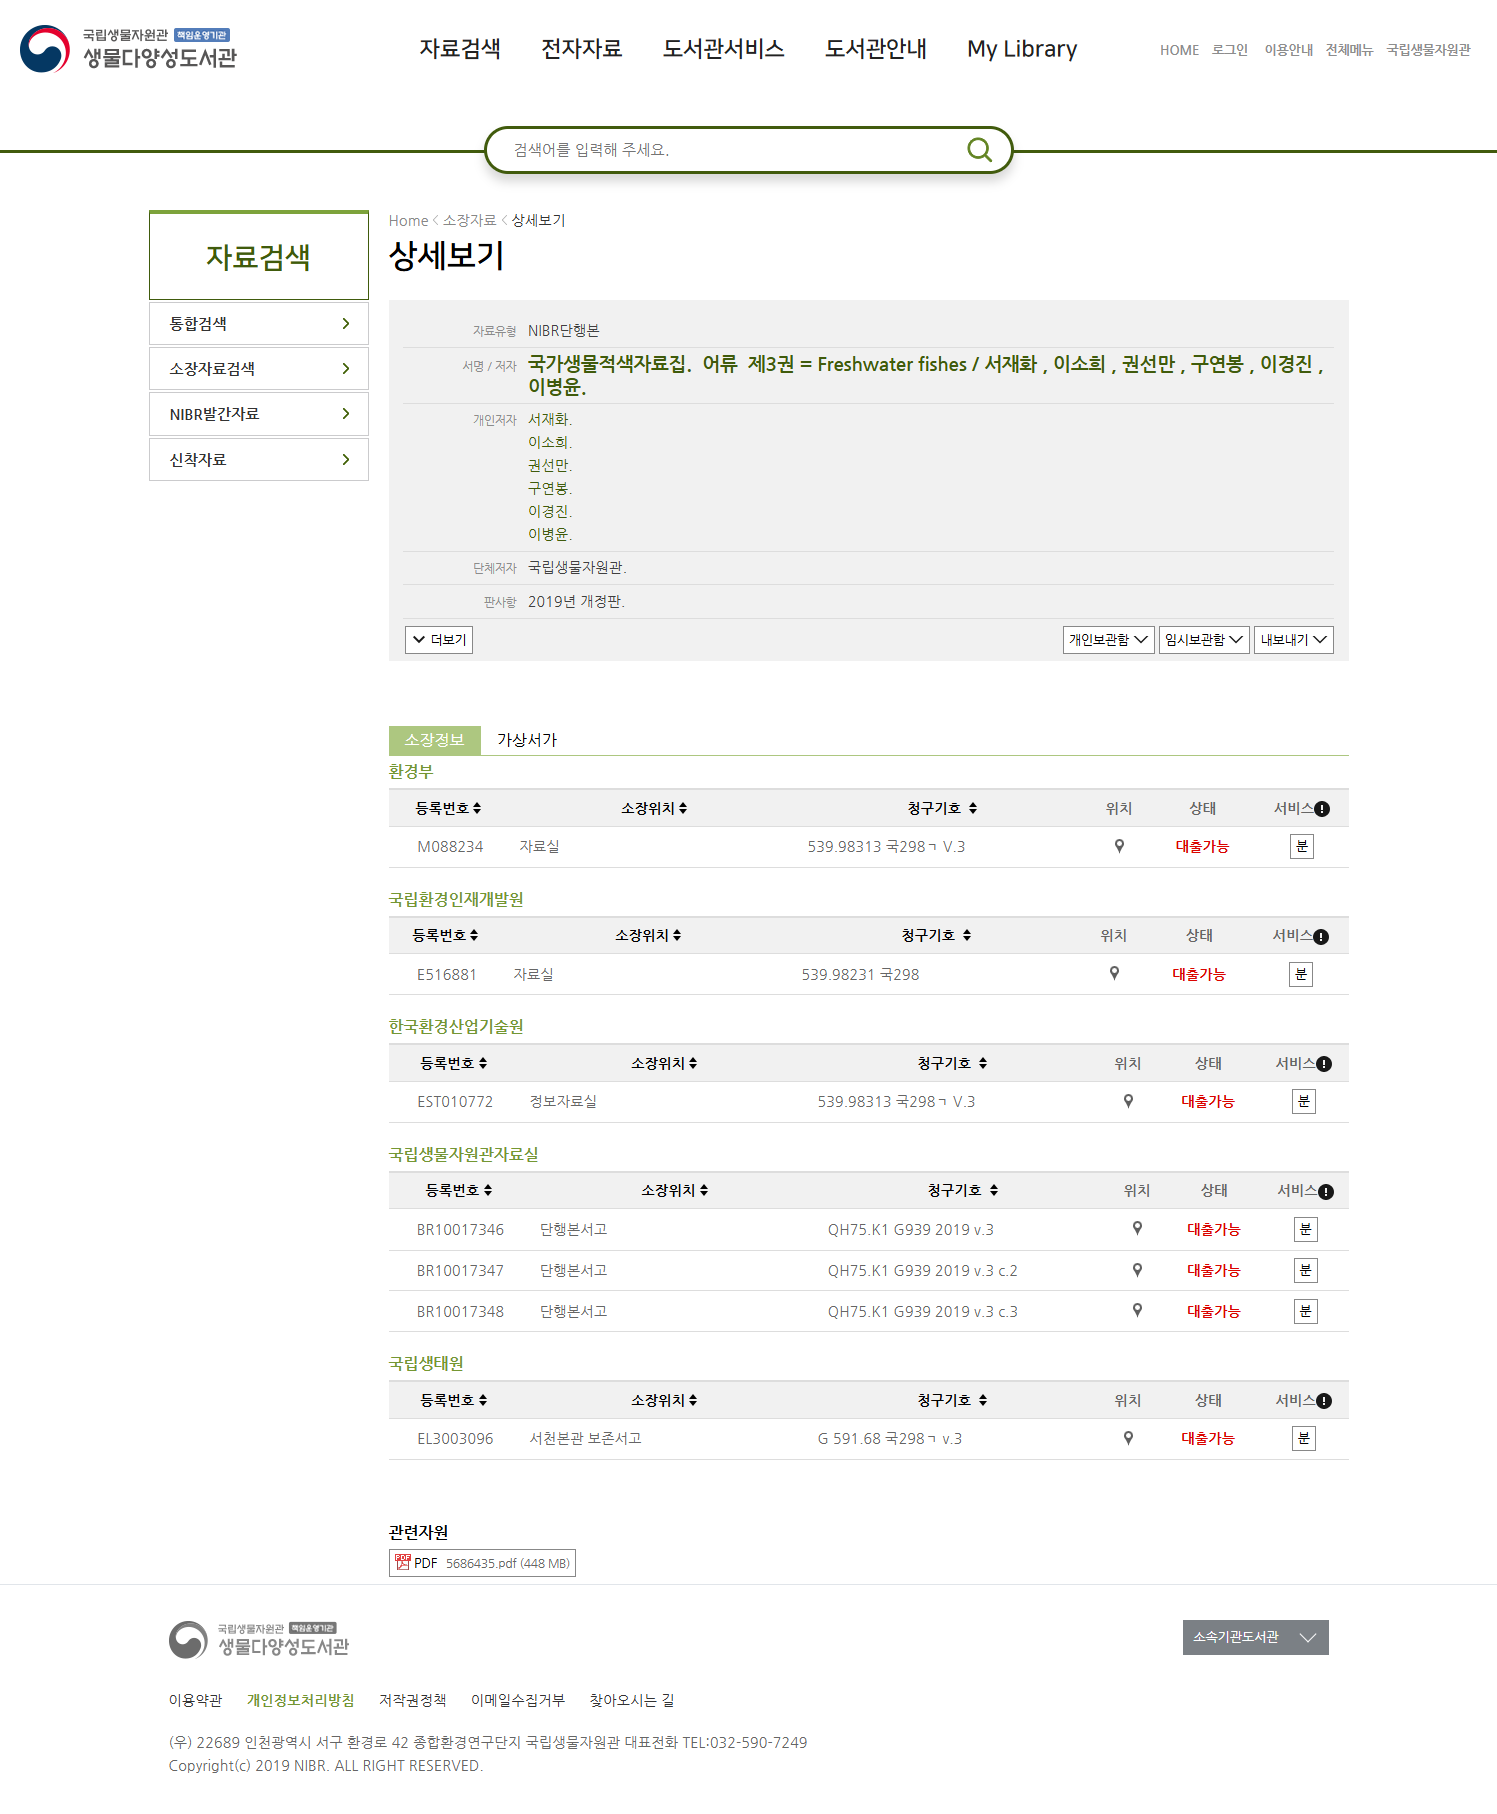Expand the 더보기 details section
1497x1814 pixels.
439,640
